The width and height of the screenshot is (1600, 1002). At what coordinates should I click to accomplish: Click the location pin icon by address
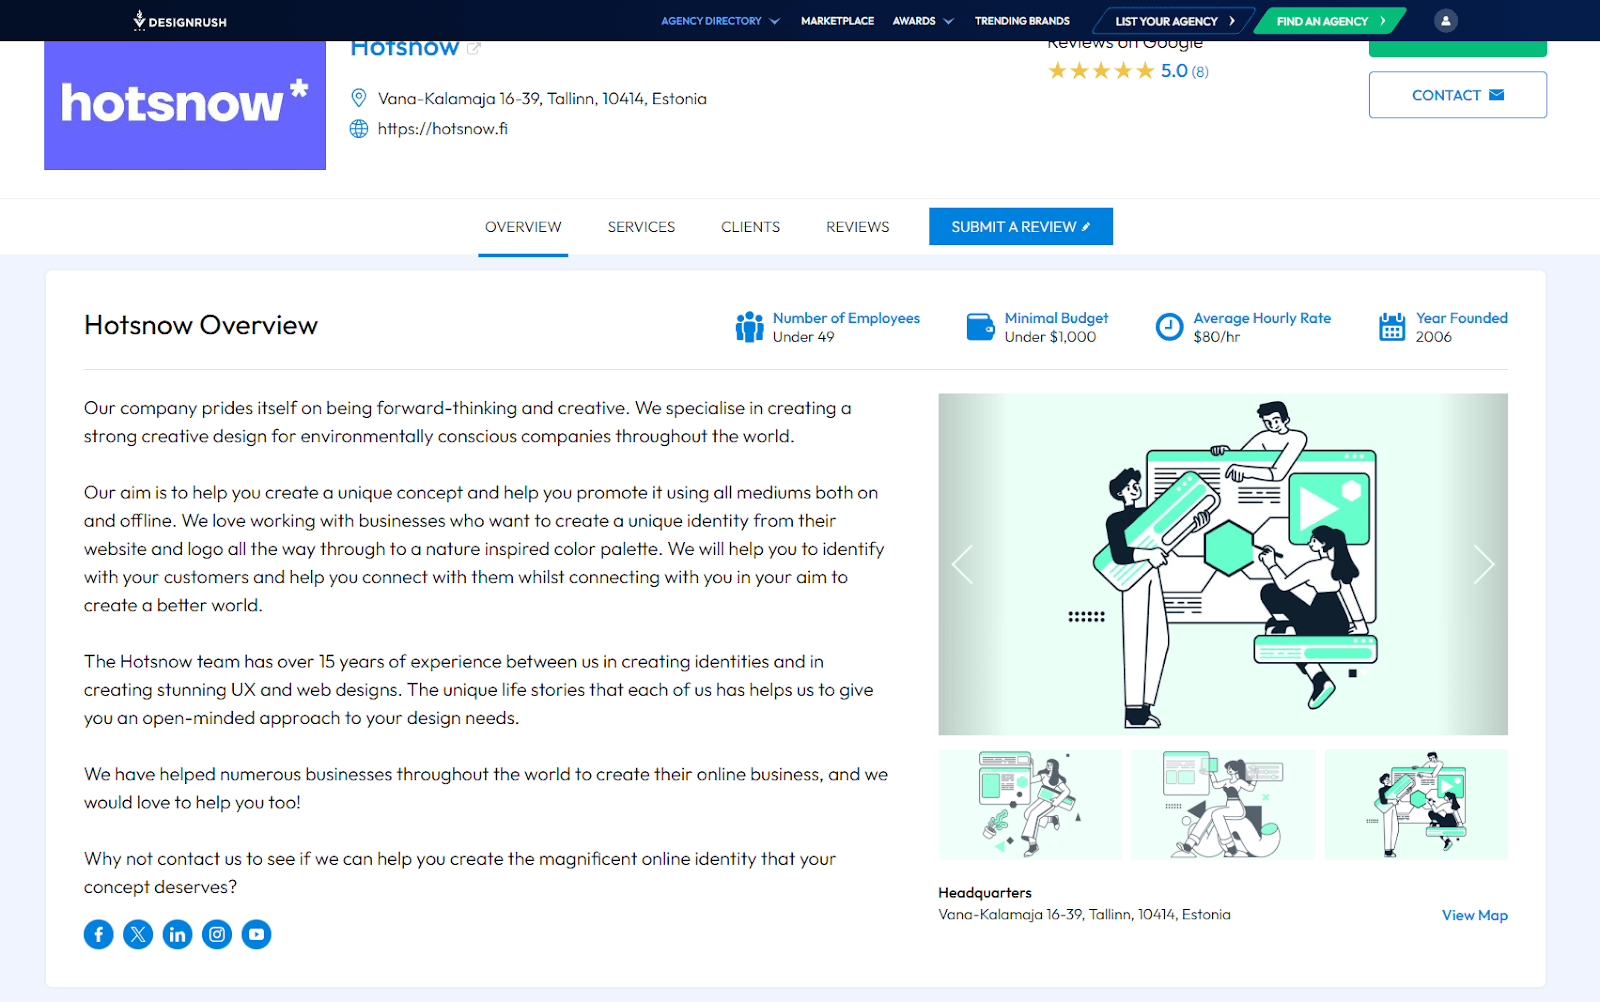coord(359,98)
